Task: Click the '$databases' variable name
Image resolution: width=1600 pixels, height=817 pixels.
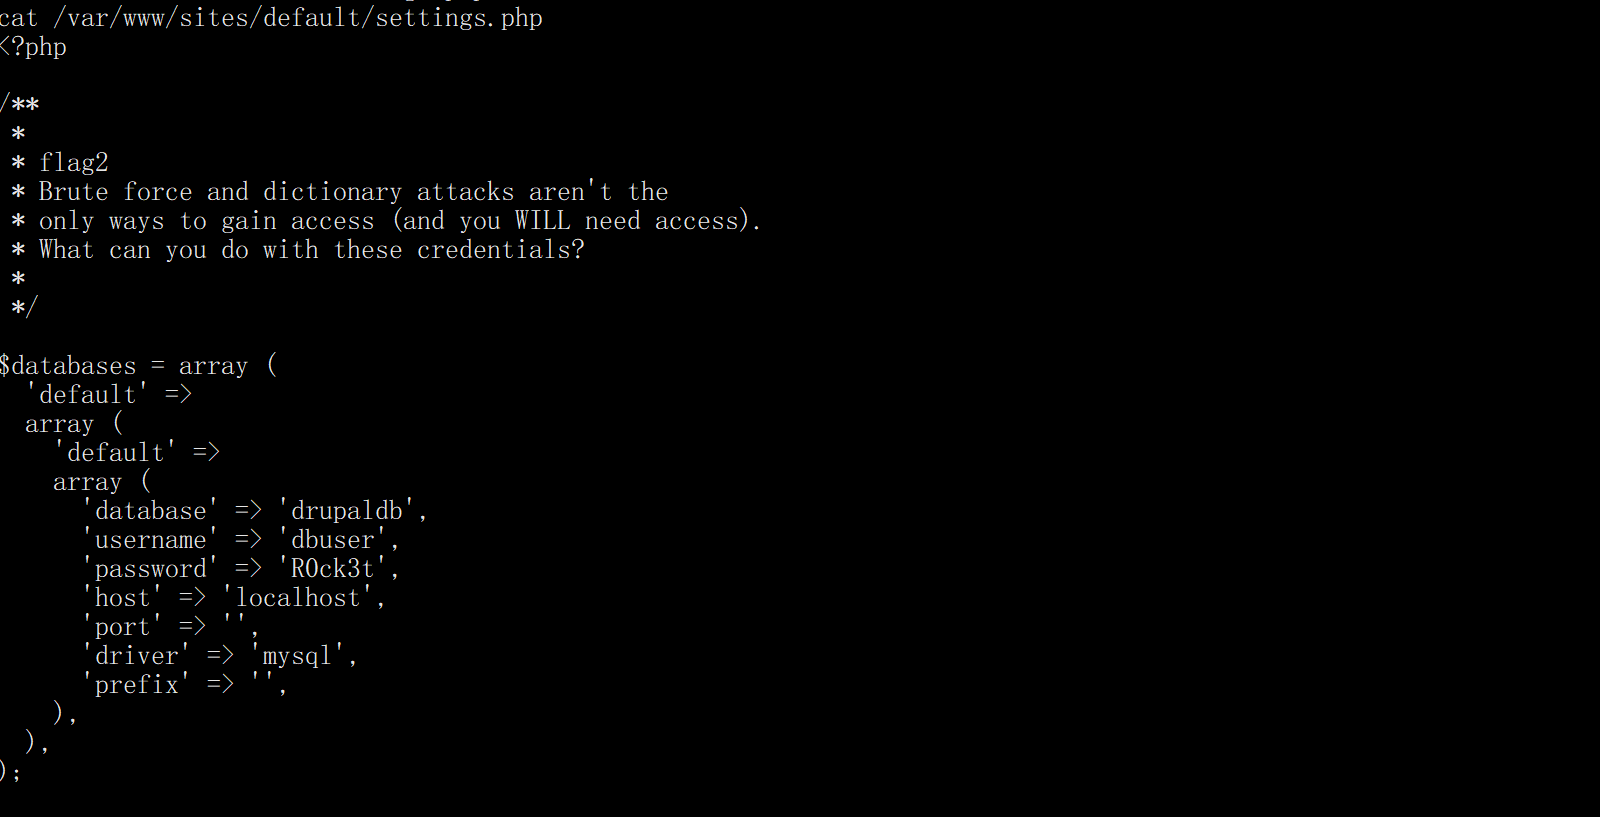Action: 68,366
